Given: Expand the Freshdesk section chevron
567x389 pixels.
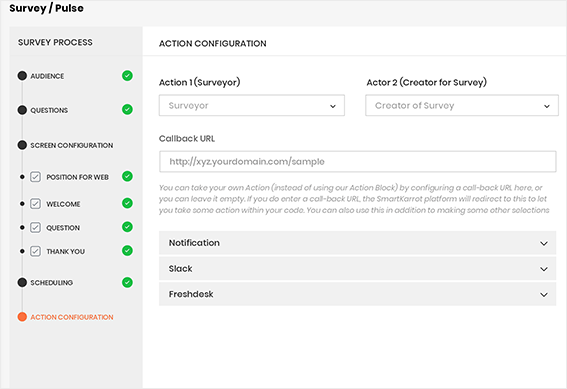Looking at the screenshot, I should (x=543, y=295).
